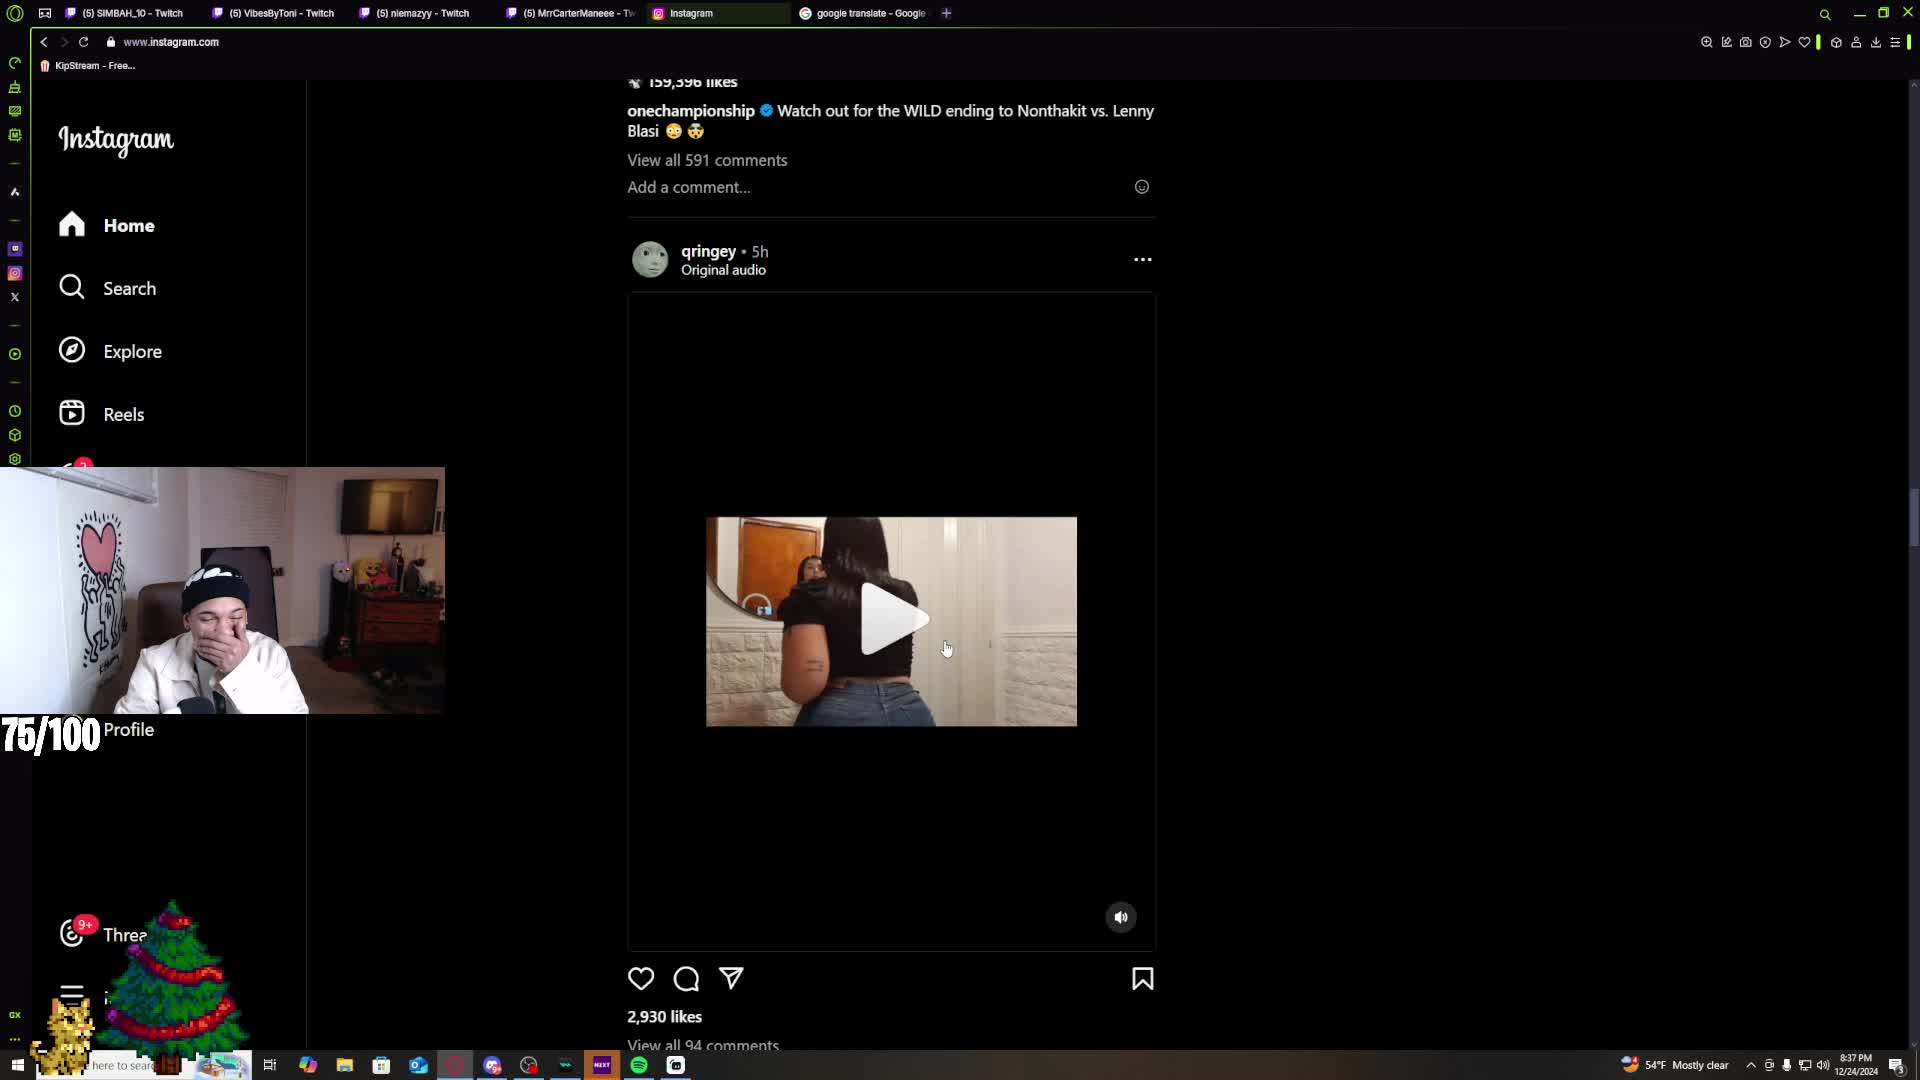Viewport: 1920px width, 1080px height.
Task: Go to the Explore page
Action: (x=110, y=351)
